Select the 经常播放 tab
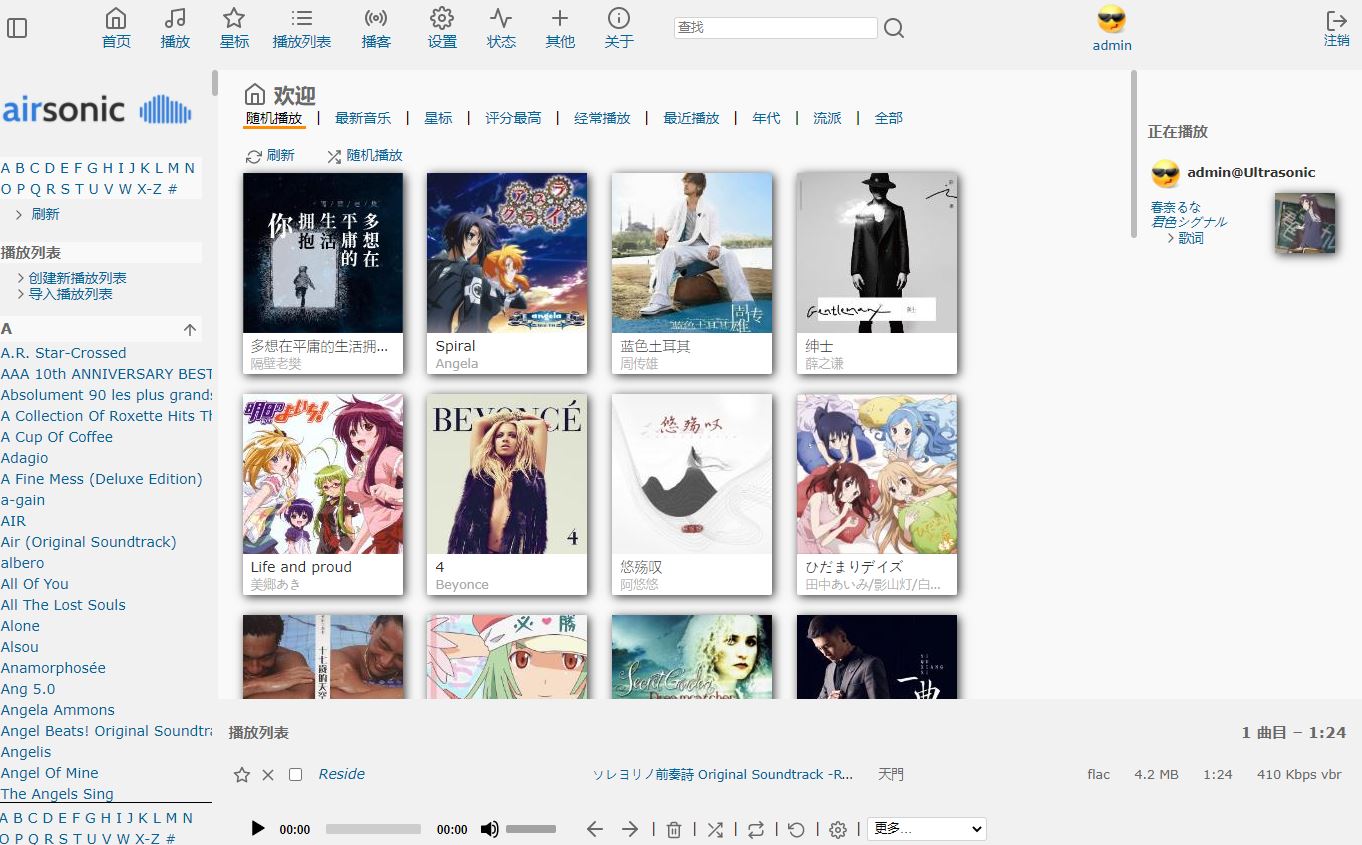Screen dimensions: 1362x845 click(x=602, y=118)
